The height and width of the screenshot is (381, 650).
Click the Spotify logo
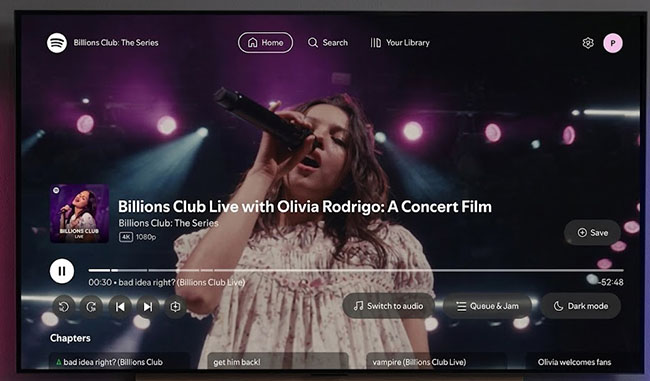click(x=57, y=43)
